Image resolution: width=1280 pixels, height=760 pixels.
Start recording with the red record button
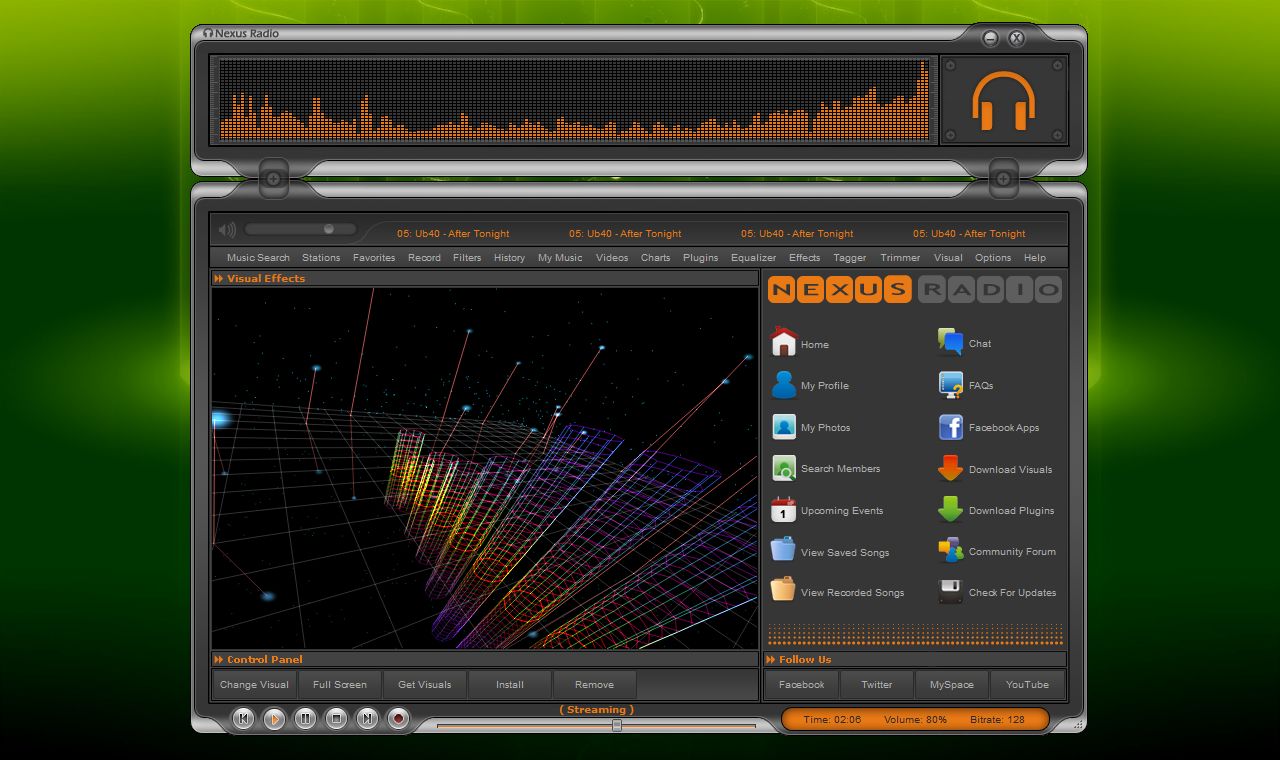click(399, 718)
